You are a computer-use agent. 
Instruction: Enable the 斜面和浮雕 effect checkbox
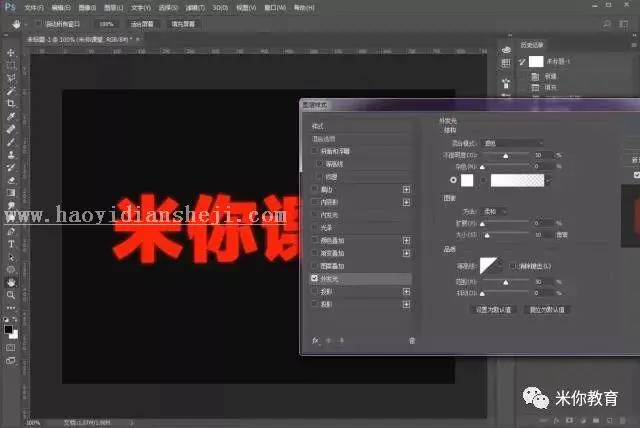315,151
